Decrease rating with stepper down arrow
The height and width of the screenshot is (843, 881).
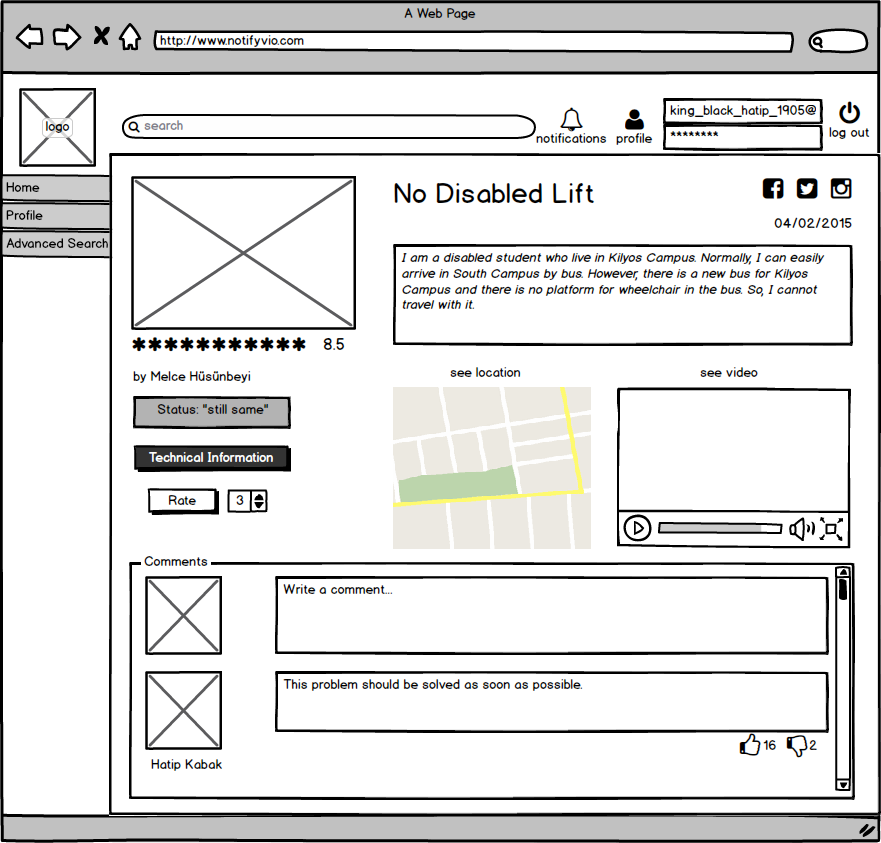pyautogui.click(x=259, y=505)
